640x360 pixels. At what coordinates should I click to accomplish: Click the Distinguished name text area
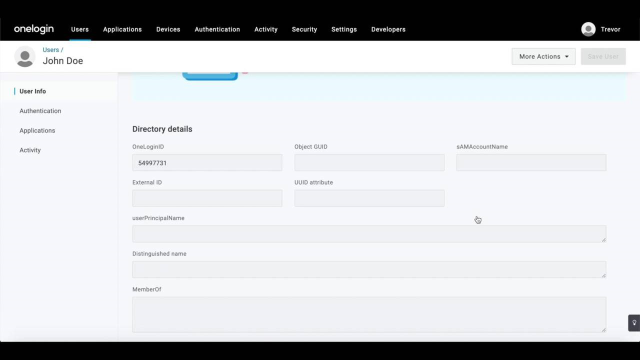tap(369, 269)
